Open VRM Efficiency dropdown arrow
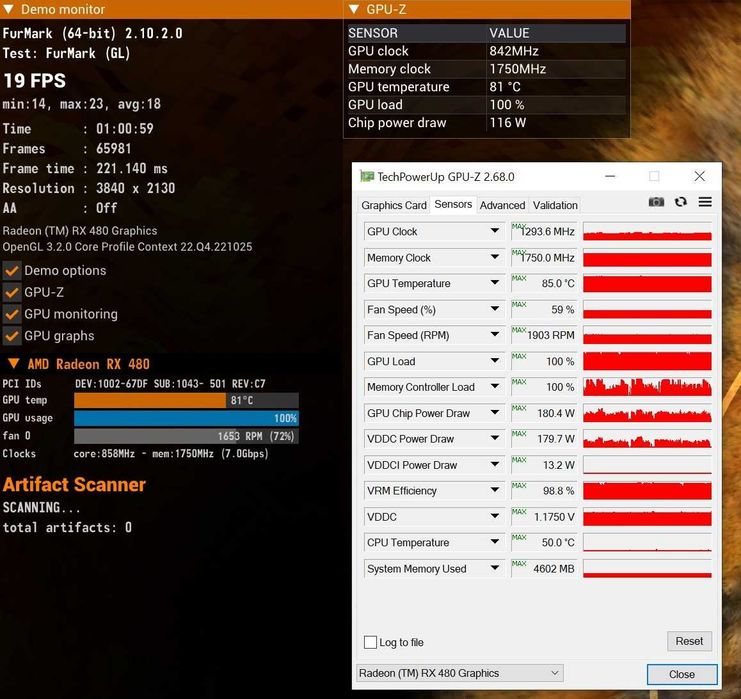 495,490
